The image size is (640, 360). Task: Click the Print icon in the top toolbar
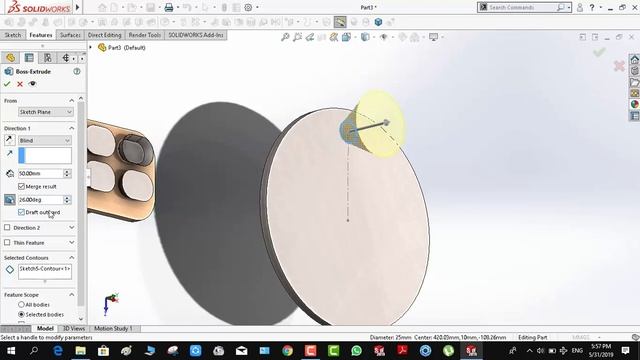[169, 7]
